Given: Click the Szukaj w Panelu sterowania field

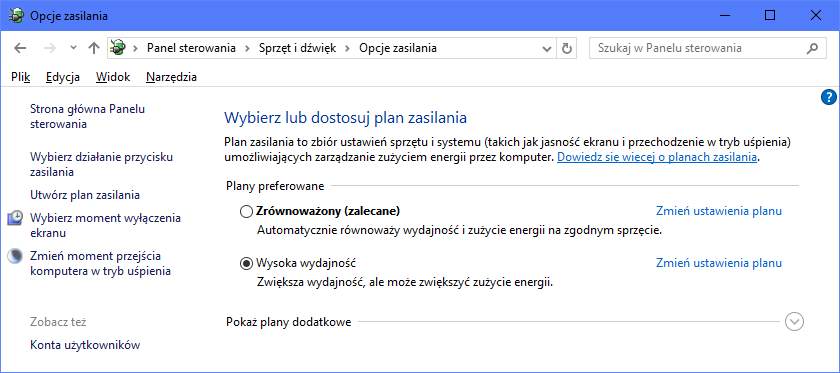Looking at the screenshot, I should [696, 48].
